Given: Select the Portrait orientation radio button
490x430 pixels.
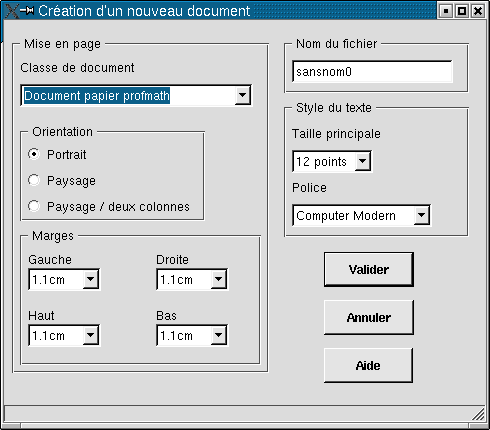Looking at the screenshot, I should tap(34, 154).
